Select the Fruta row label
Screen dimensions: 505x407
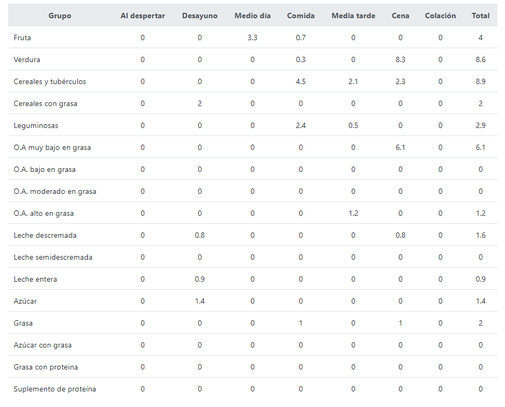pos(22,38)
